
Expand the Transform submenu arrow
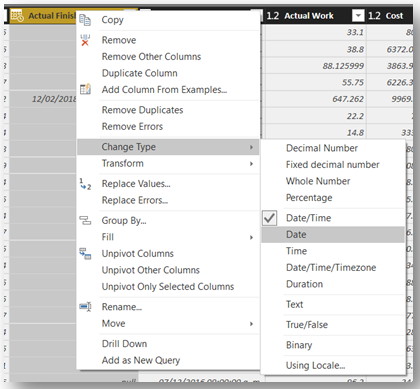[x=251, y=164]
